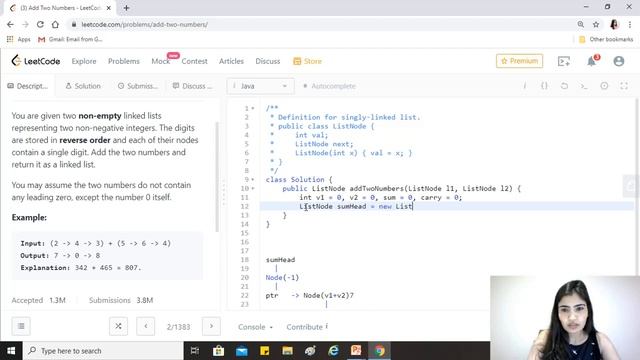
Task: Open the problem list icon at bottom left
Action: (x=21, y=326)
